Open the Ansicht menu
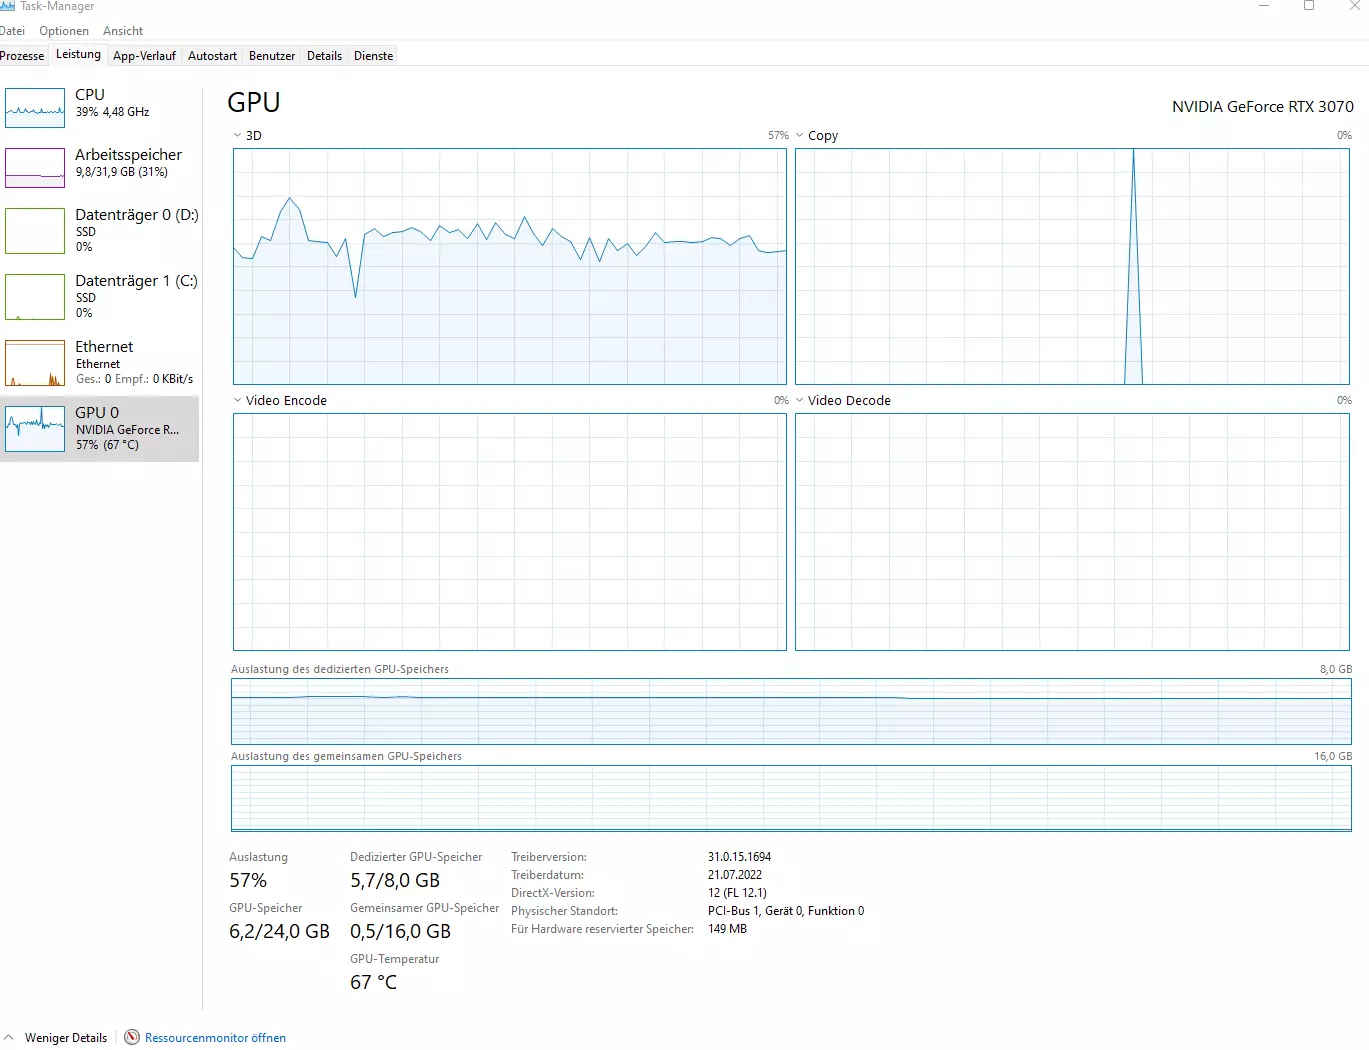 click(123, 31)
